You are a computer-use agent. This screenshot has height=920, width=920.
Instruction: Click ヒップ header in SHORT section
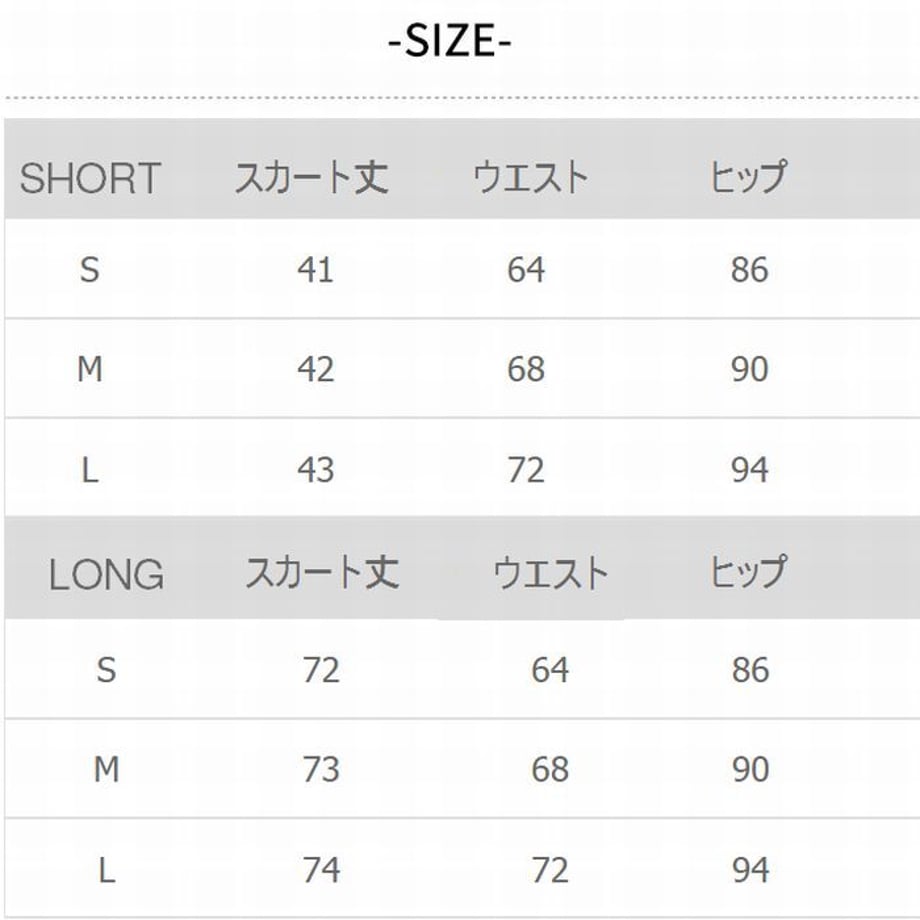click(x=748, y=176)
